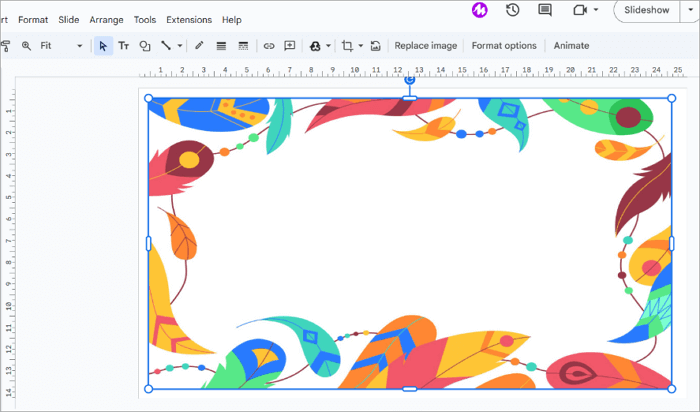Open the Extensions menu
The width and height of the screenshot is (700, 412).
[189, 19]
